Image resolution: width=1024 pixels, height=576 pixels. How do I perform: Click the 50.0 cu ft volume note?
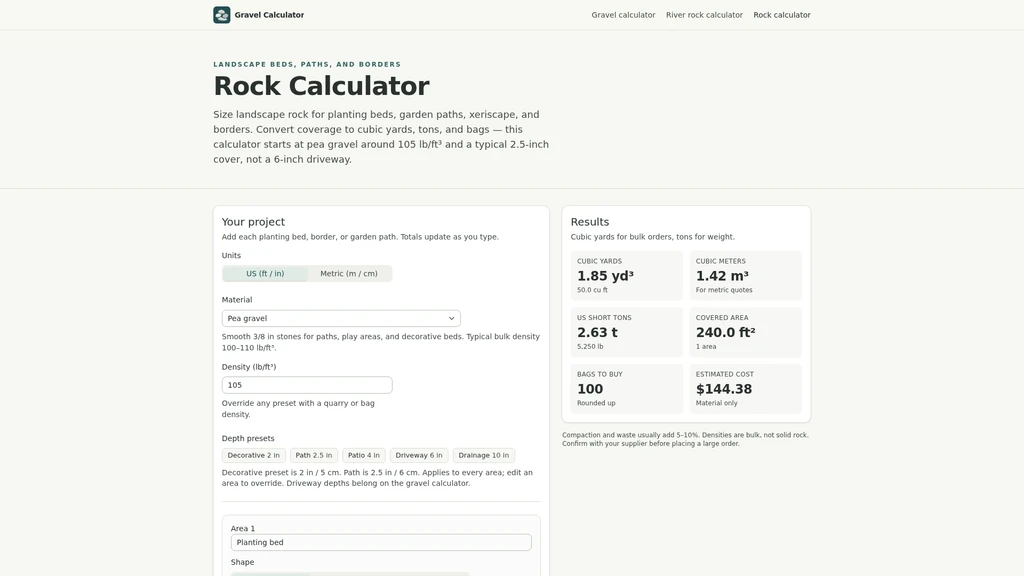click(x=592, y=290)
